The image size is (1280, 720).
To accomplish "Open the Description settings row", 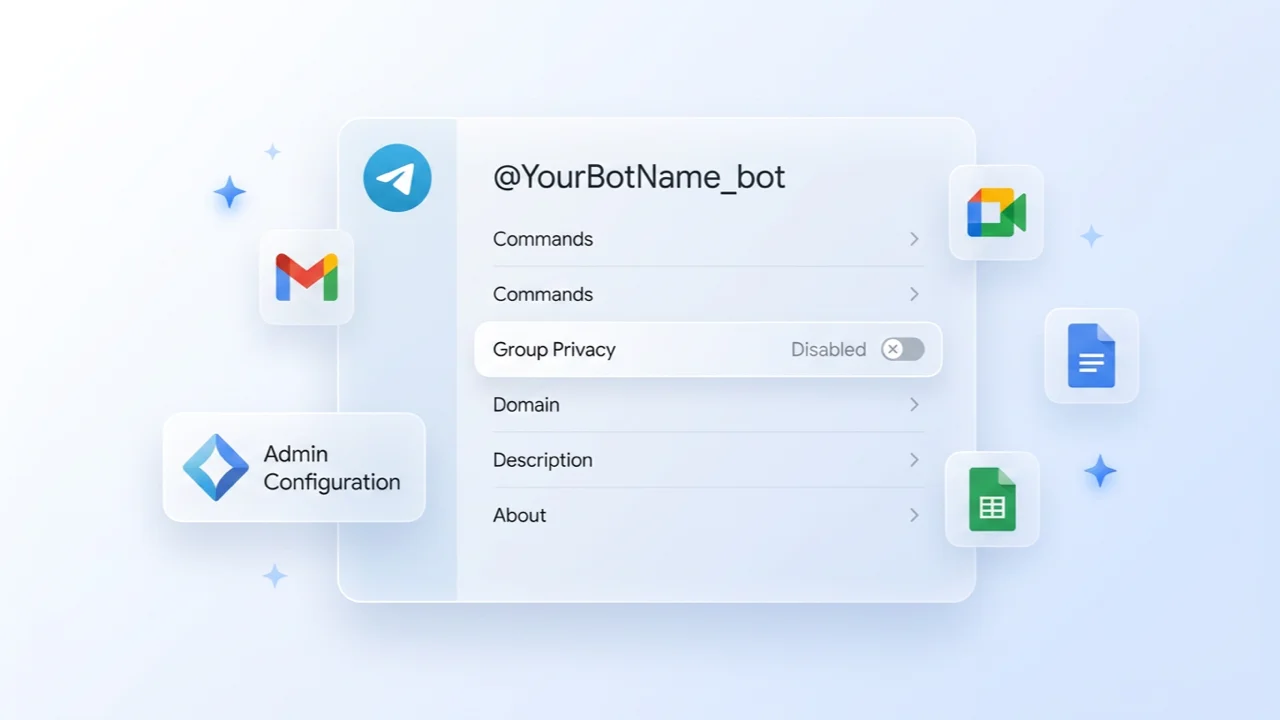I will 708,460.
